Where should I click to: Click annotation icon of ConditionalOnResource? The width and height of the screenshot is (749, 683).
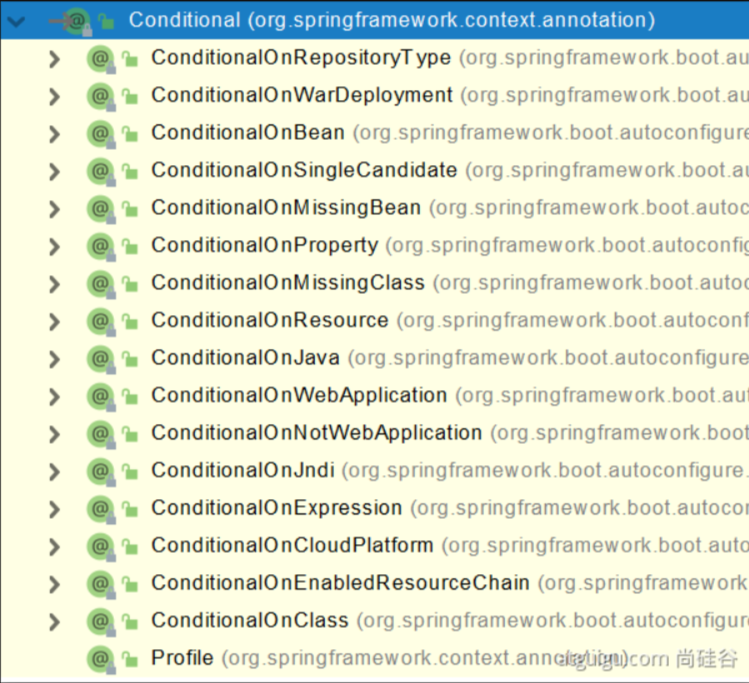click(x=101, y=322)
